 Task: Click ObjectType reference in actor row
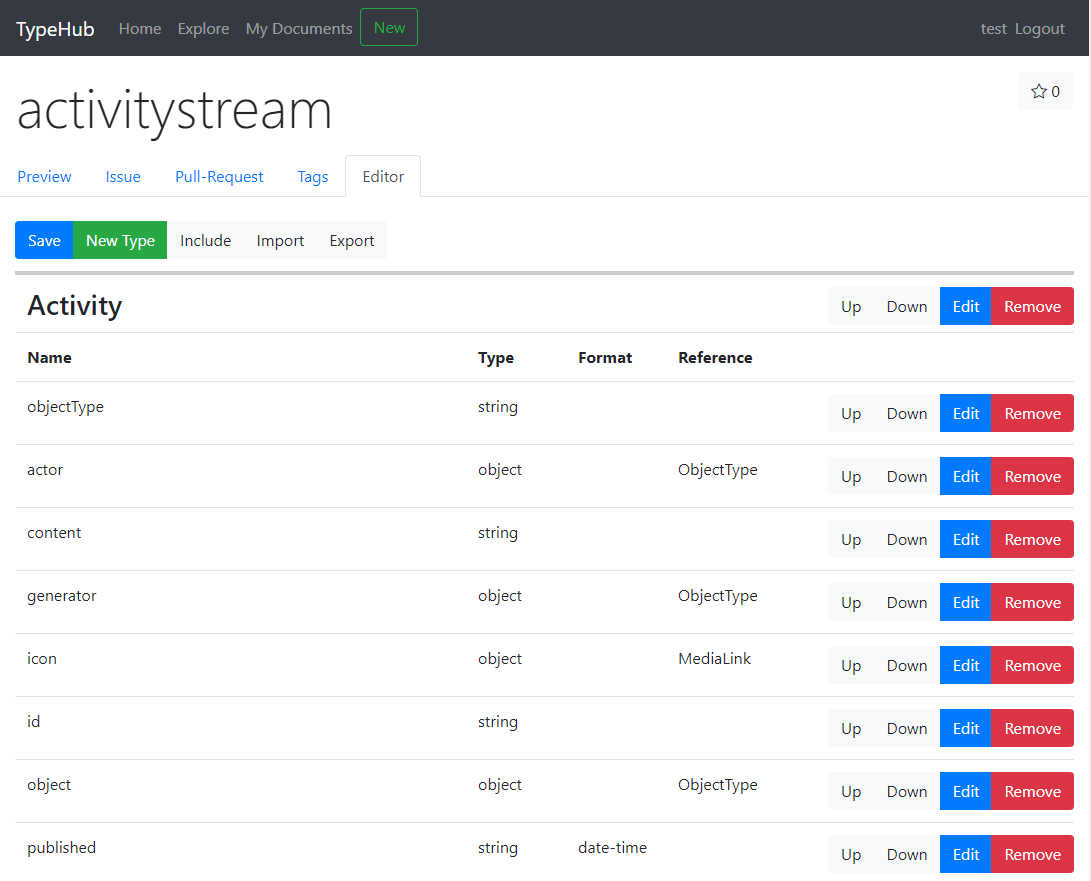pos(717,470)
